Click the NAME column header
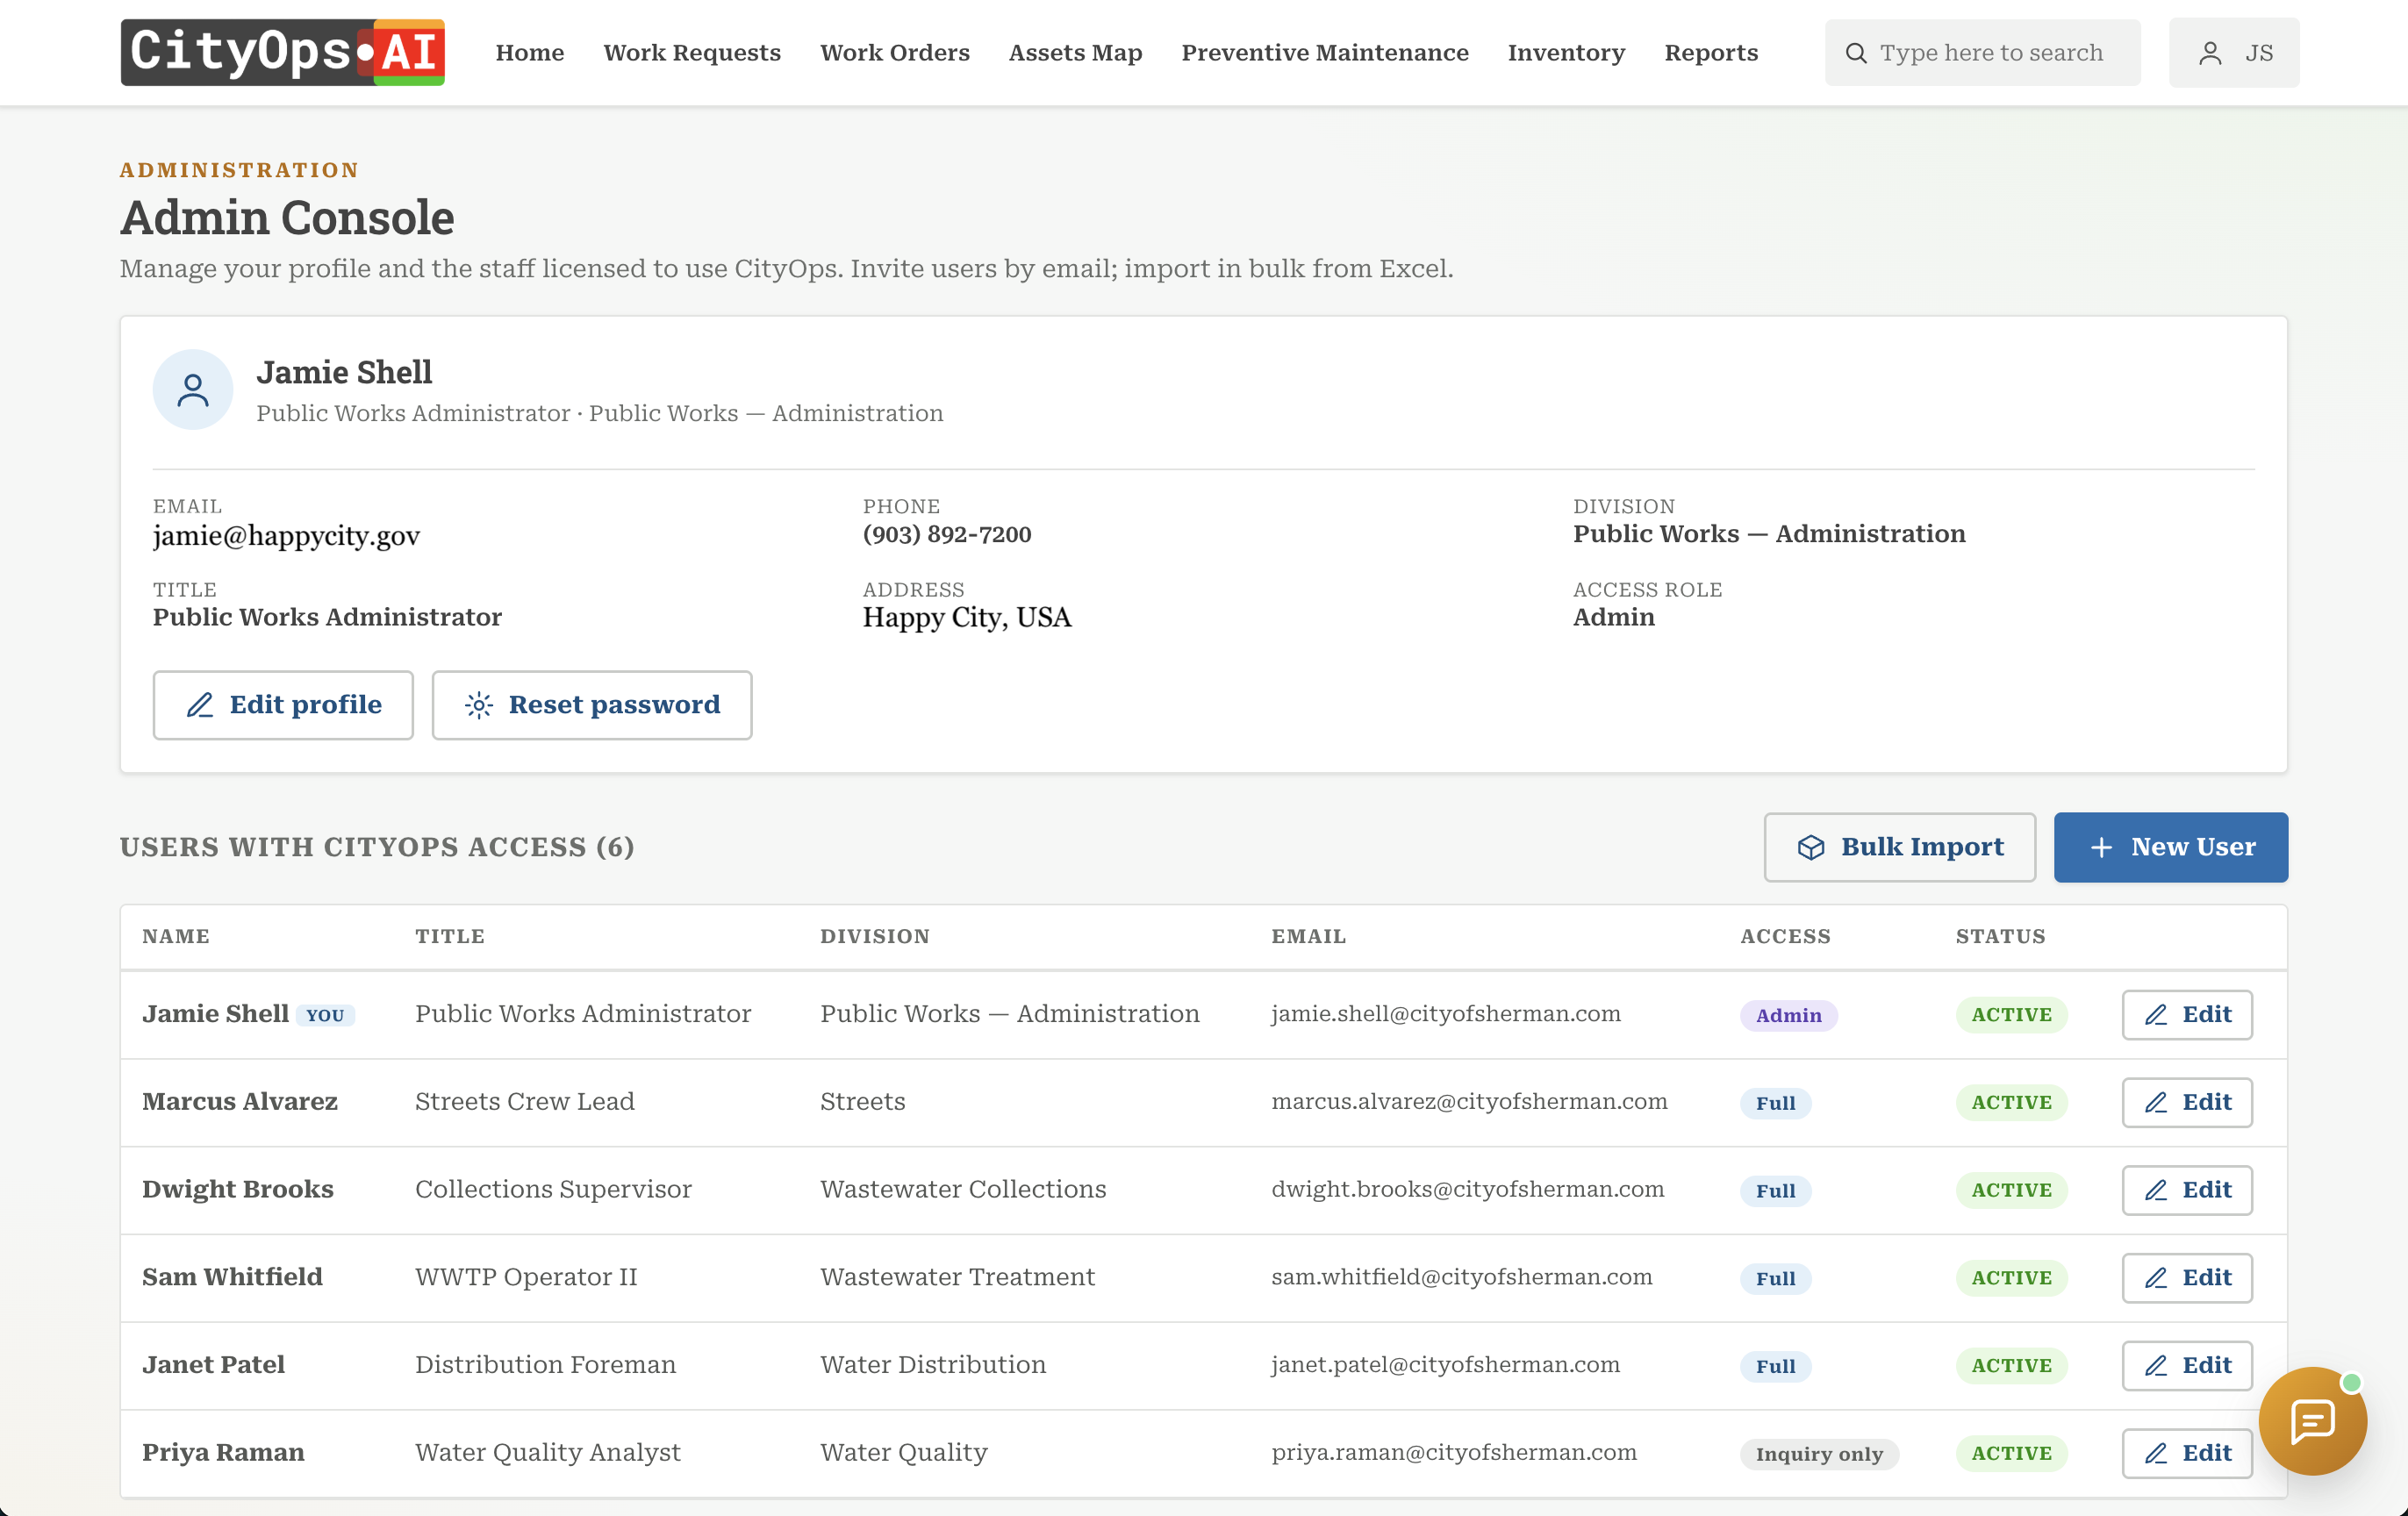Viewport: 2408px width, 1516px height. (x=176, y=937)
